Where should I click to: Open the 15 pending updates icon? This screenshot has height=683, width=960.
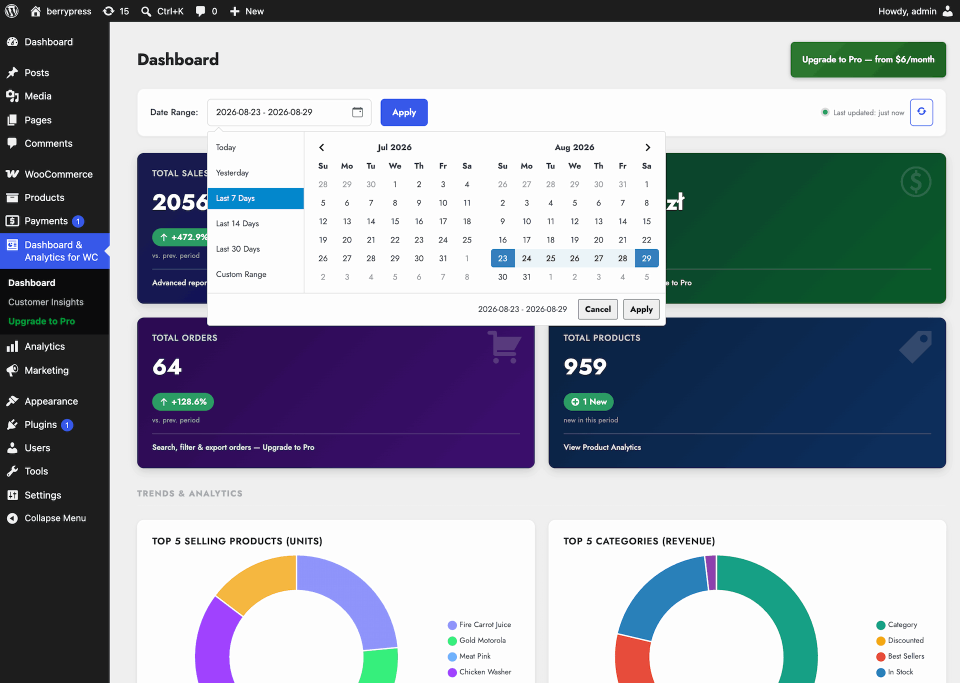(108, 11)
